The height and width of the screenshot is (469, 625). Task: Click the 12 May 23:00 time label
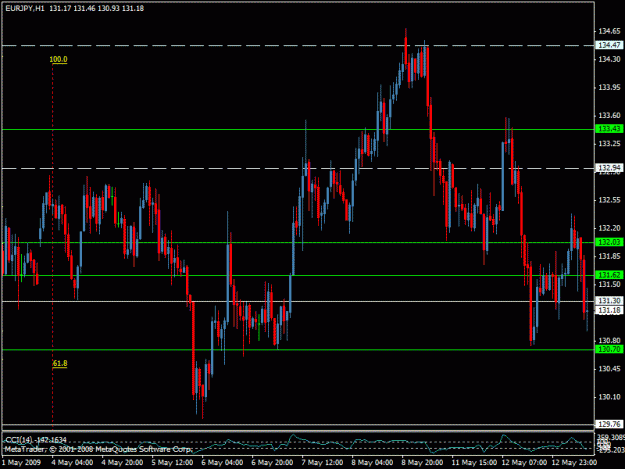tap(574, 463)
